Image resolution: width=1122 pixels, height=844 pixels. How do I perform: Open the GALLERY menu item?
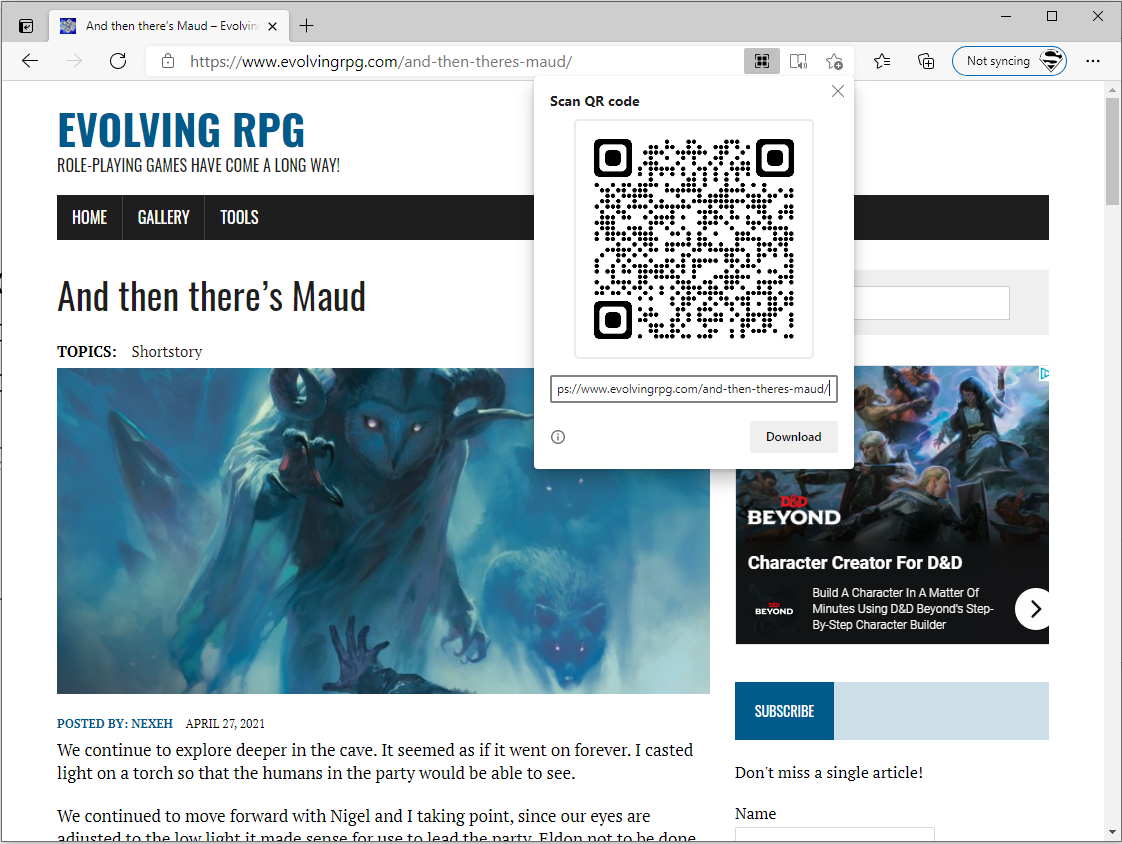point(164,218)
